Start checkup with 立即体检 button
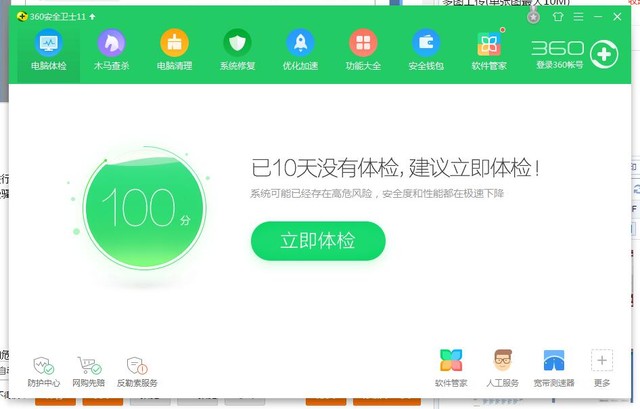Image resolution: width=640 pixels, height=409 pixels. point(318,240)
